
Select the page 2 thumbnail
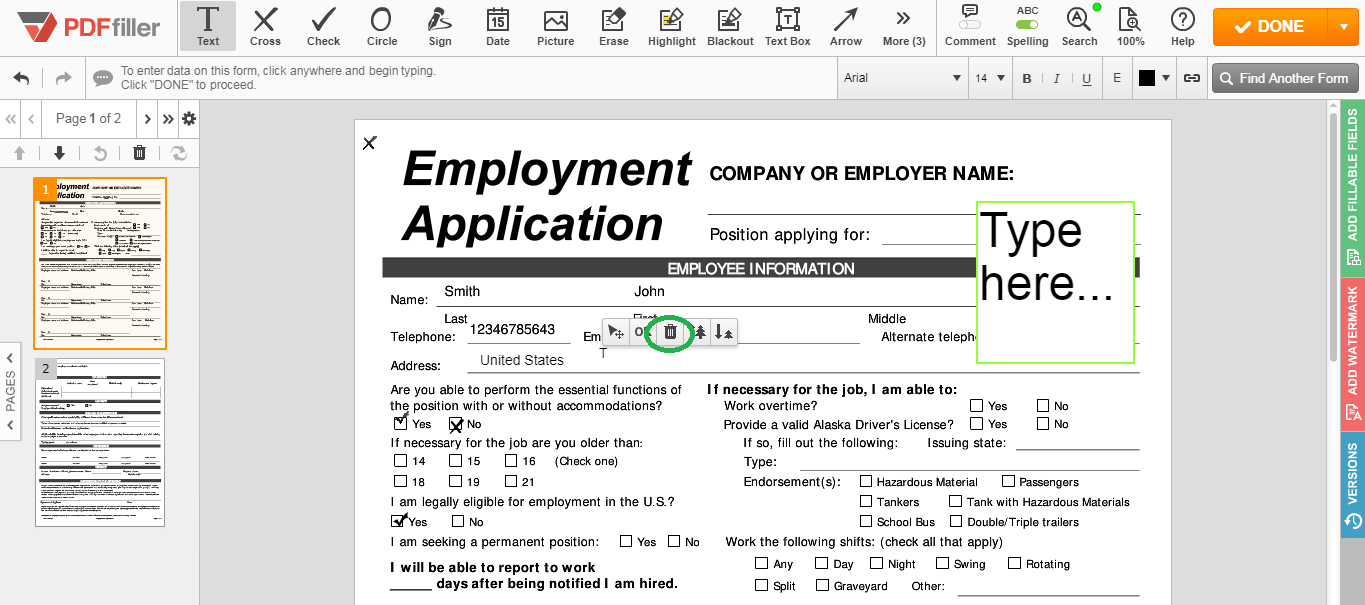[x=100, y=442]
